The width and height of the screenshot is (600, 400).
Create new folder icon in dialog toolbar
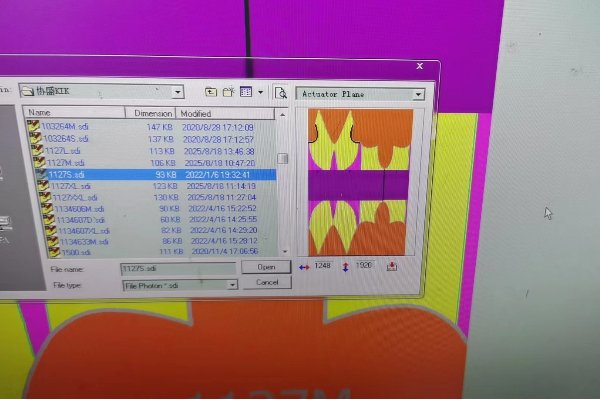tap(228, 92)
